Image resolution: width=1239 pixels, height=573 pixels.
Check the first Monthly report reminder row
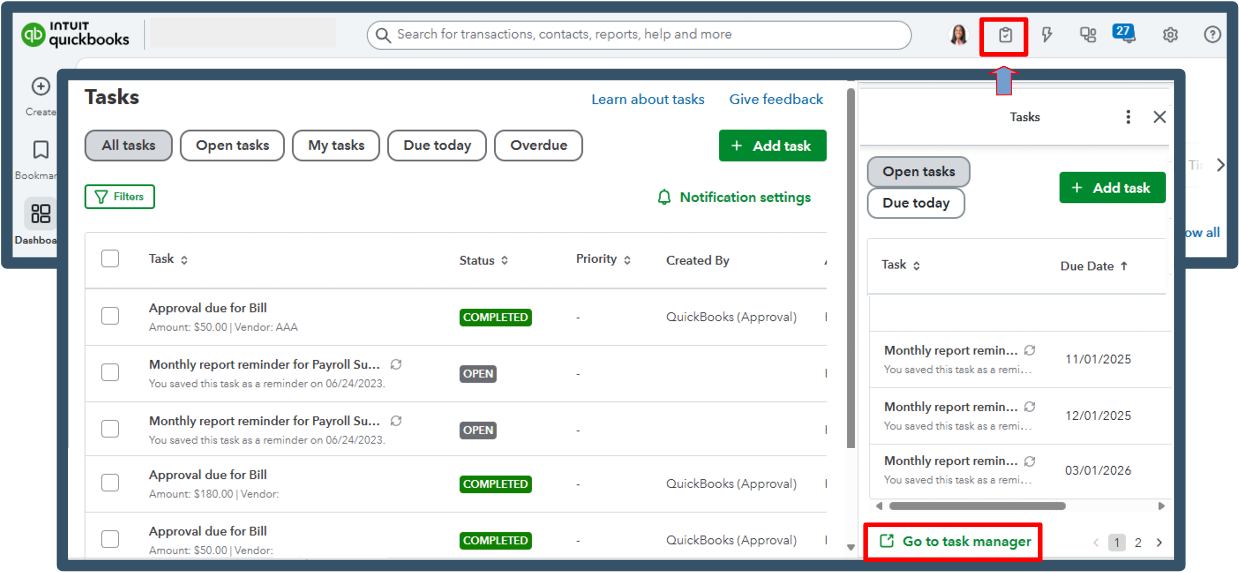110,372
